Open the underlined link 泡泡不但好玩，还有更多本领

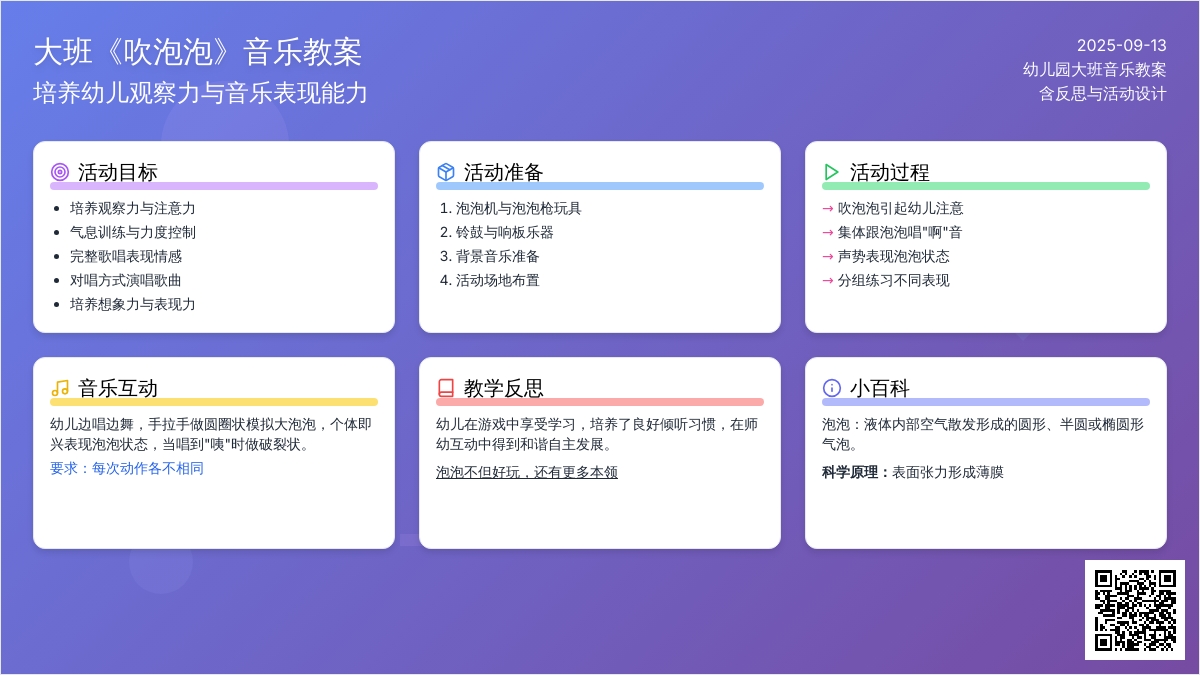526,472
